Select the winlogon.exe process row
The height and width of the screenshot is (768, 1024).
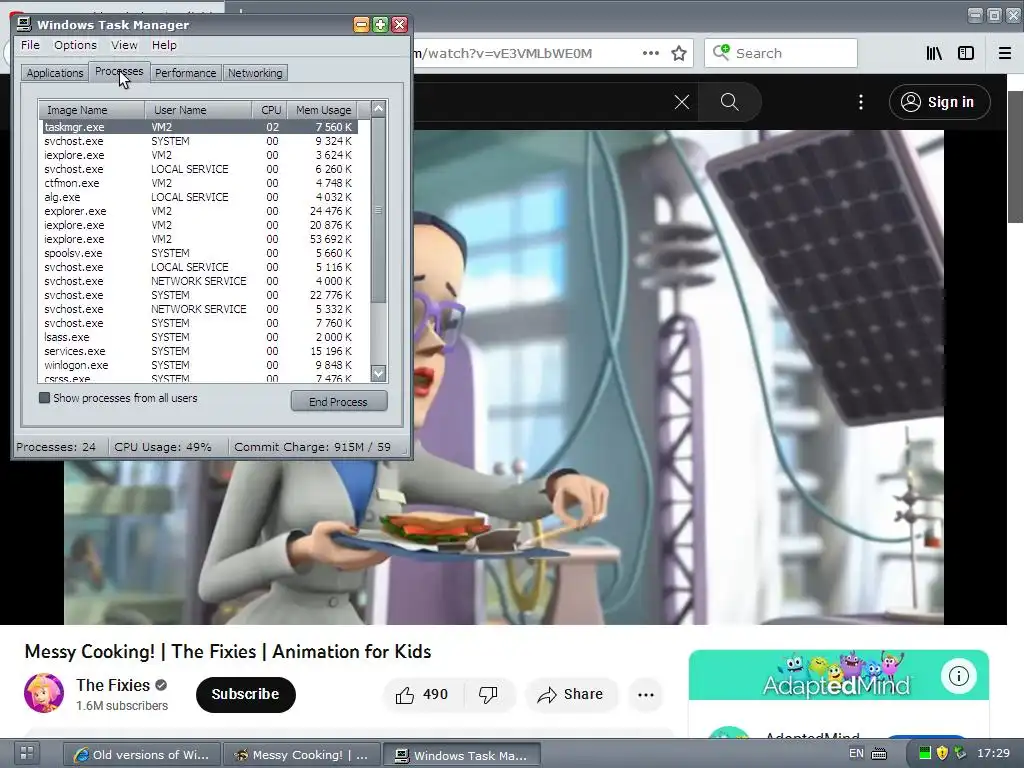[200, 366]
